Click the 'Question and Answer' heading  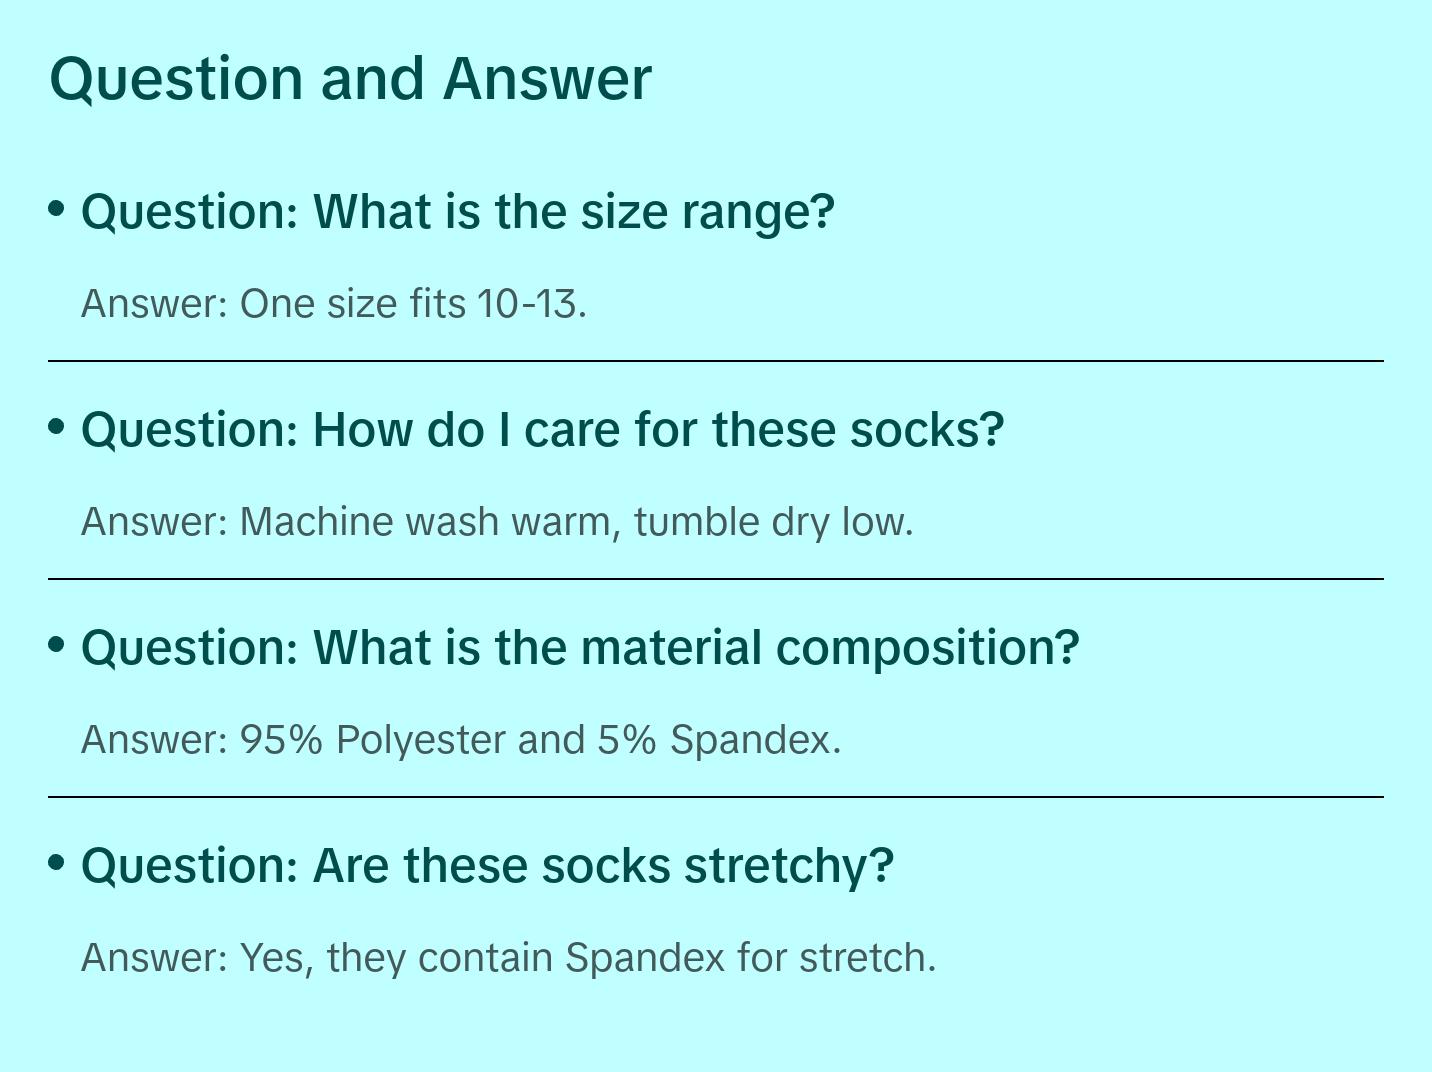pos(350,79)
